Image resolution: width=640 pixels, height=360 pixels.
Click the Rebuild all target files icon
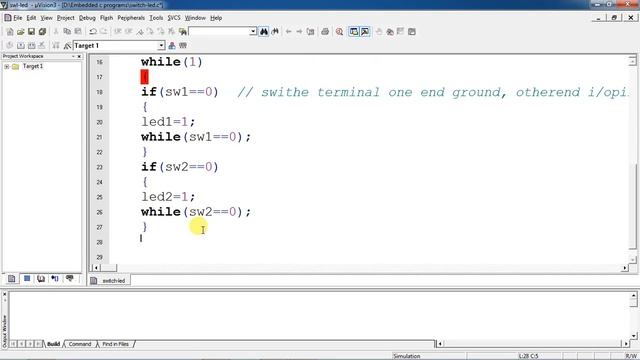[31, 45]
